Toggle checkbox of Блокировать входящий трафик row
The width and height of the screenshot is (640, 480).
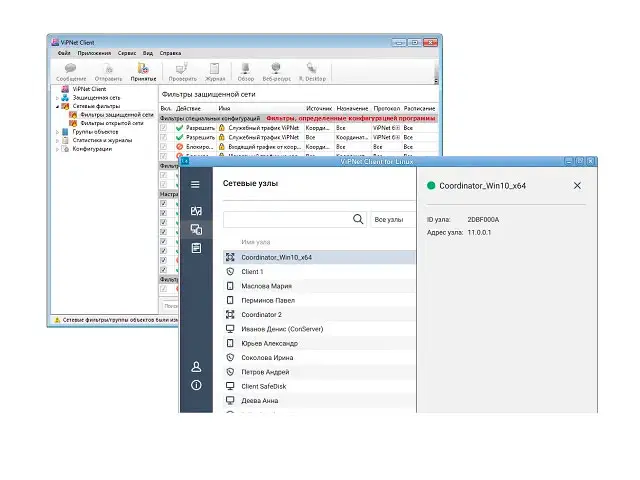click(164, 147)
